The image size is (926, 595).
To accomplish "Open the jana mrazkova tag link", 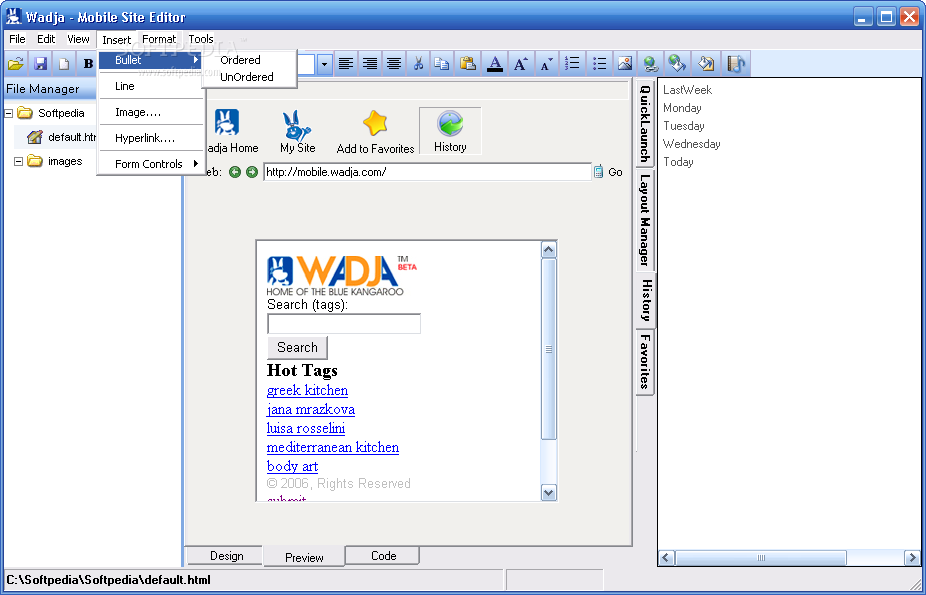I will (311, 409).
